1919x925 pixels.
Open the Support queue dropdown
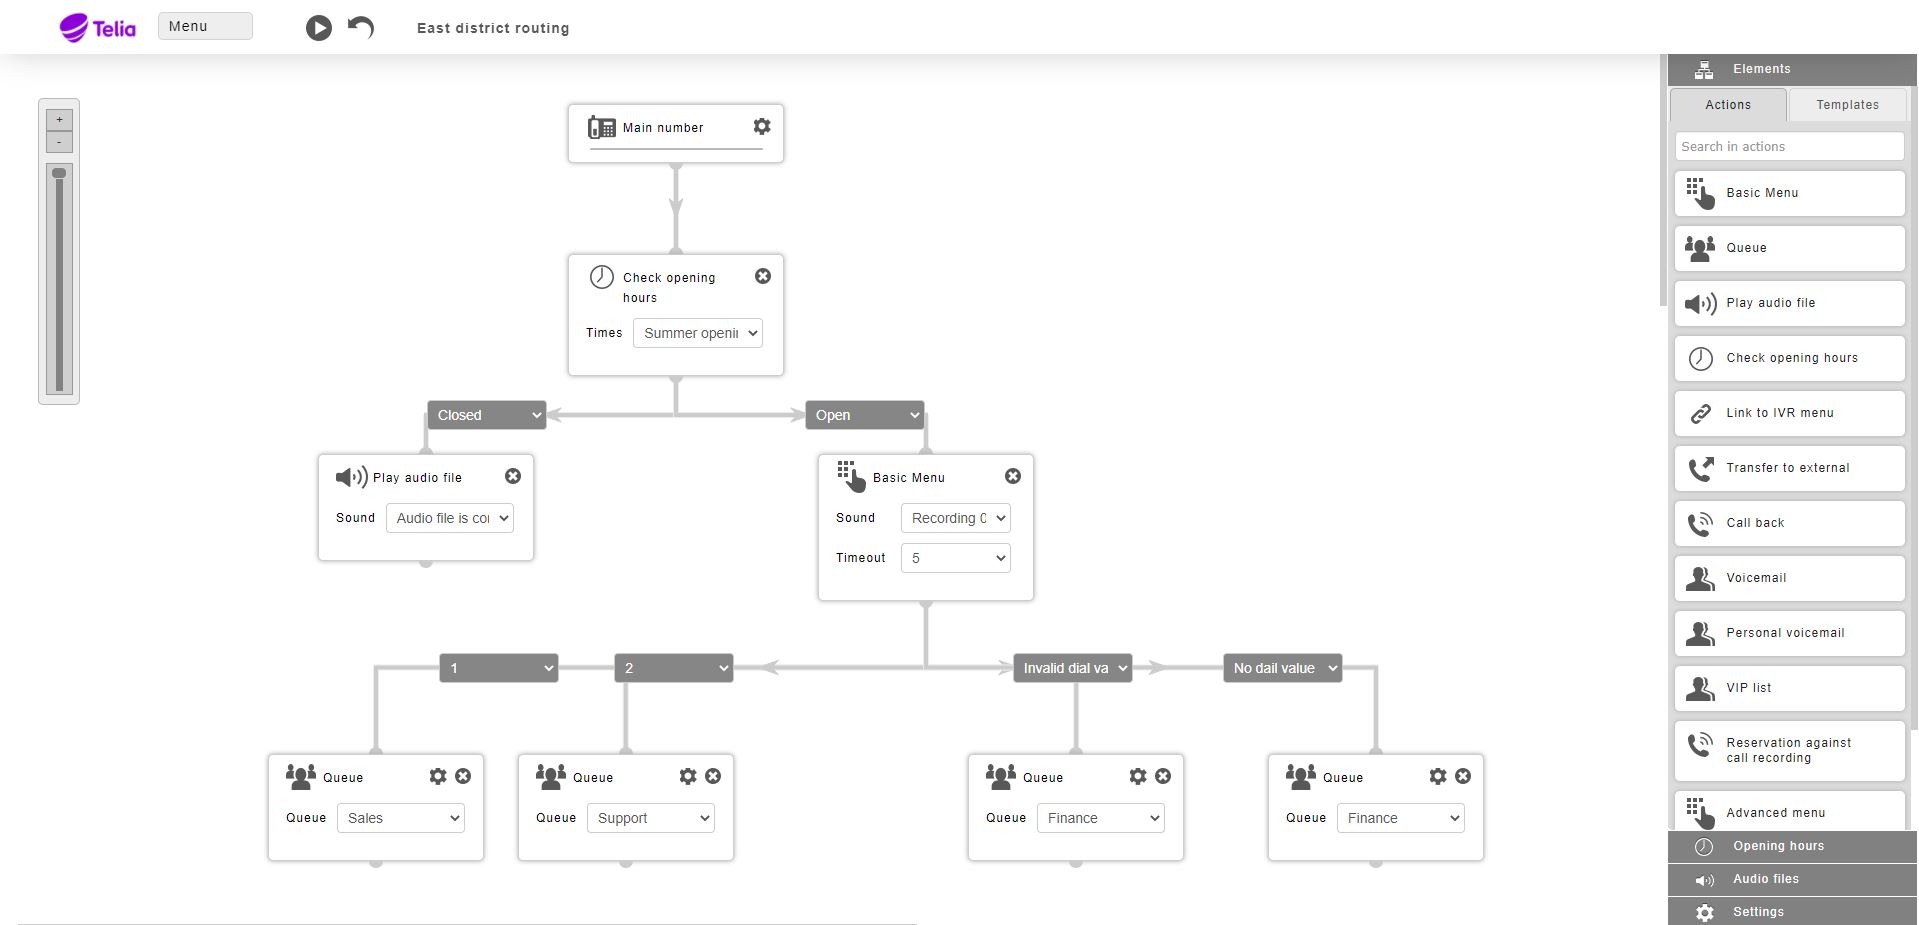tap(651, 818)
